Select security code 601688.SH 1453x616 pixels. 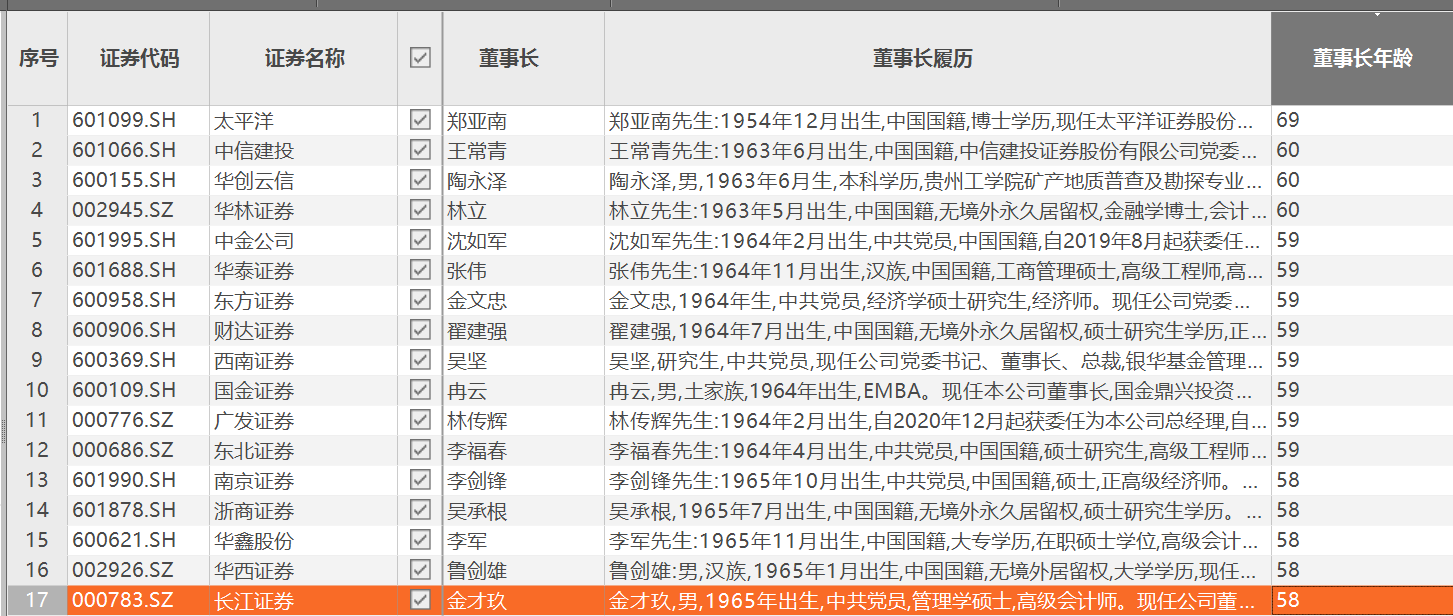click(x=124, y=271)
